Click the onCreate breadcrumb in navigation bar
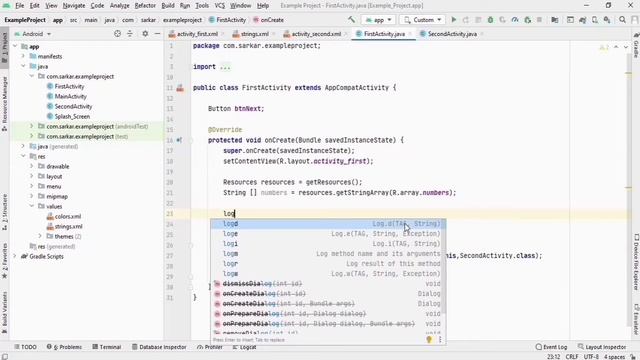The width and height of the screenshot is (640, 360). tap(268, 20)
